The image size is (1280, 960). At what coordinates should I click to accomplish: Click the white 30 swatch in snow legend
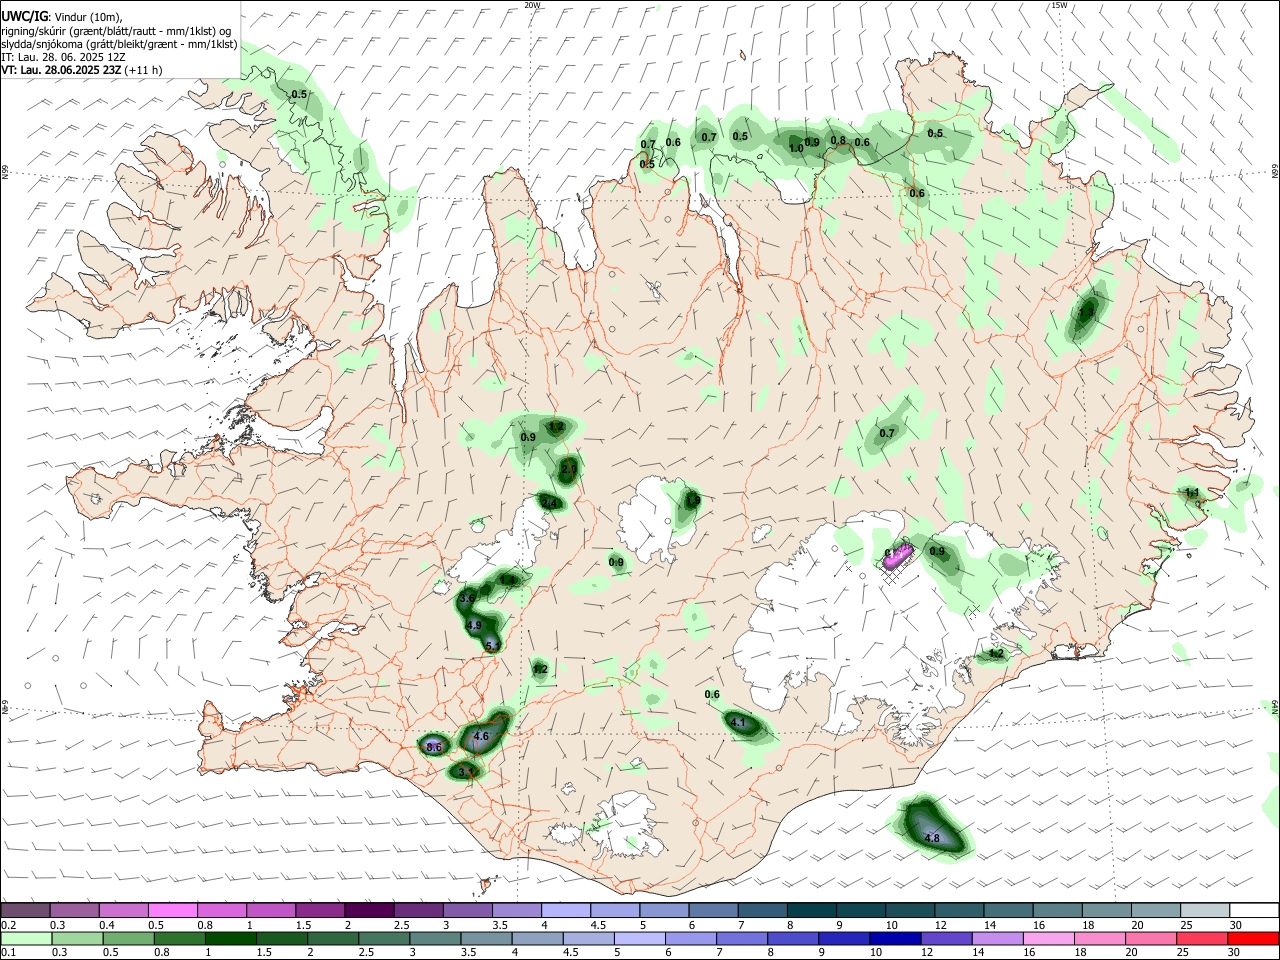click(x=1252, y=911)
